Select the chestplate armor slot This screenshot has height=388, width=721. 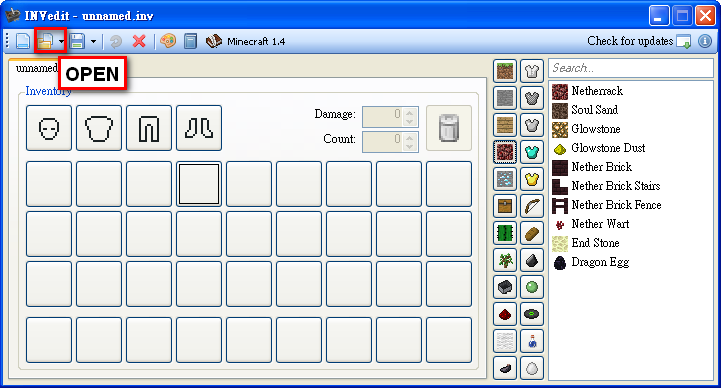(99, 128)
